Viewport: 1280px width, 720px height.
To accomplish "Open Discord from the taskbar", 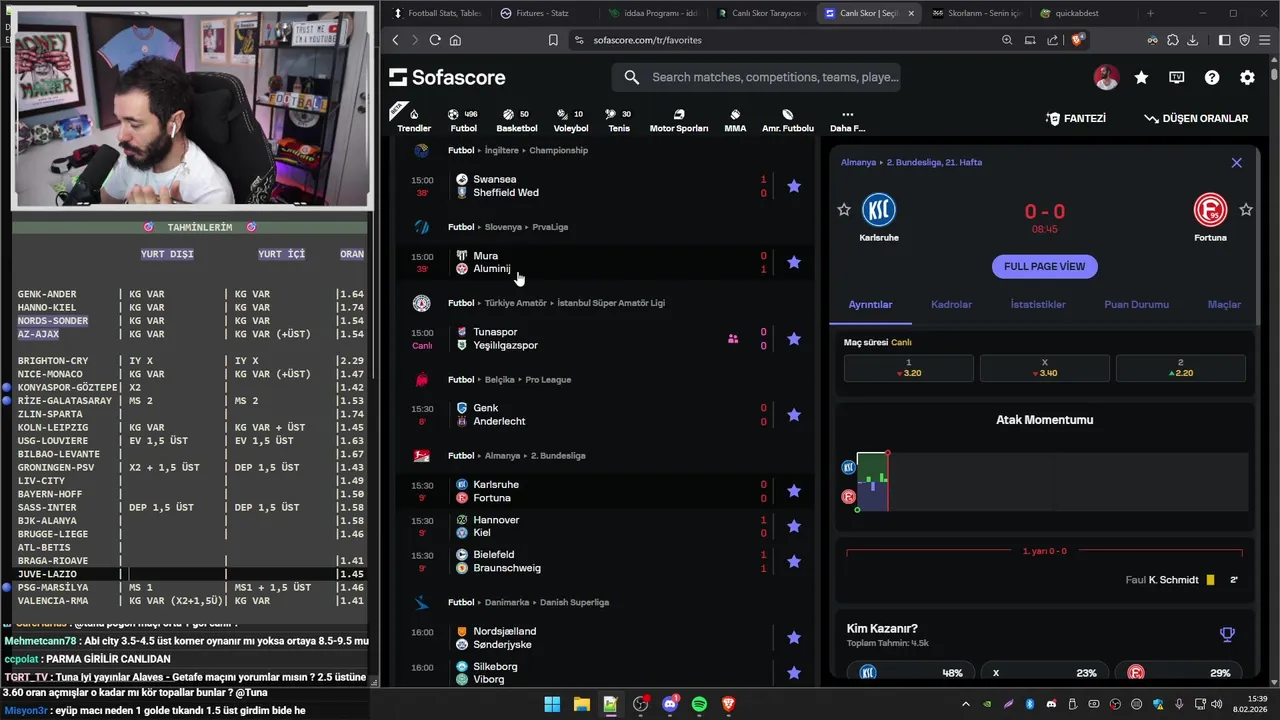I will click(x=670, y=704).
